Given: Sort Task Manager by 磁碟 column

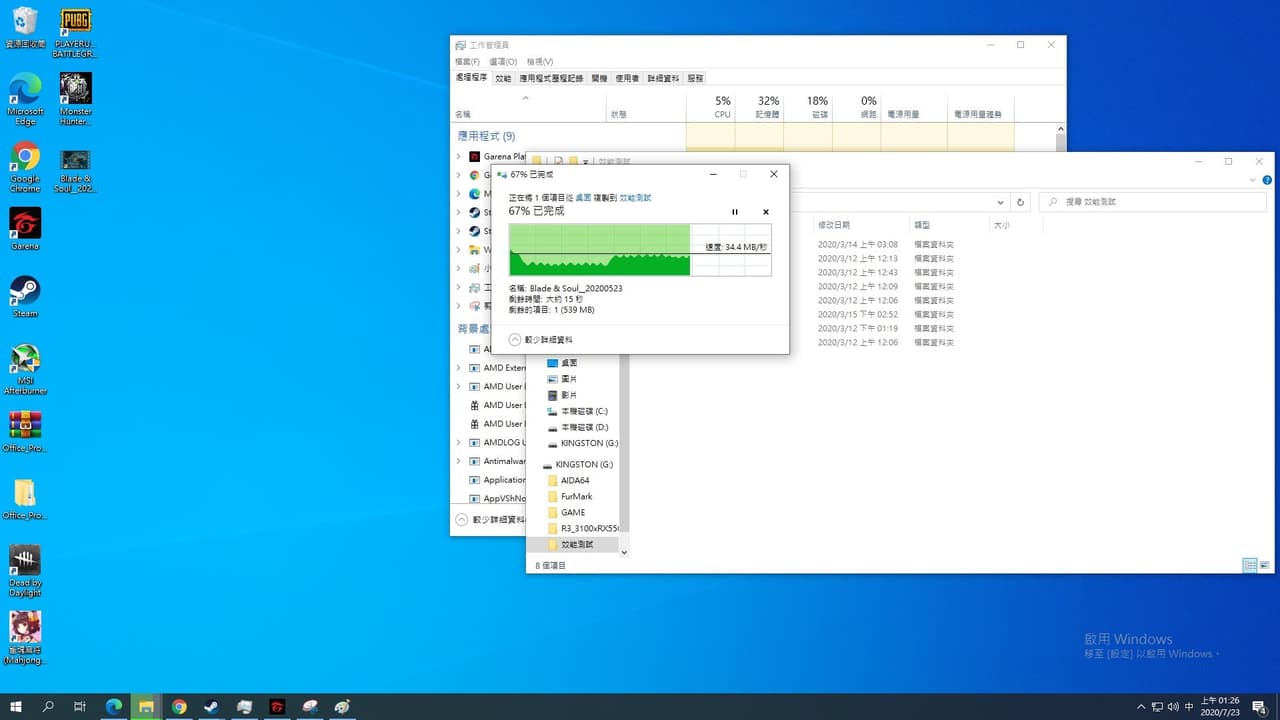Looking at the screenshot, I should (x=807, y=106).
